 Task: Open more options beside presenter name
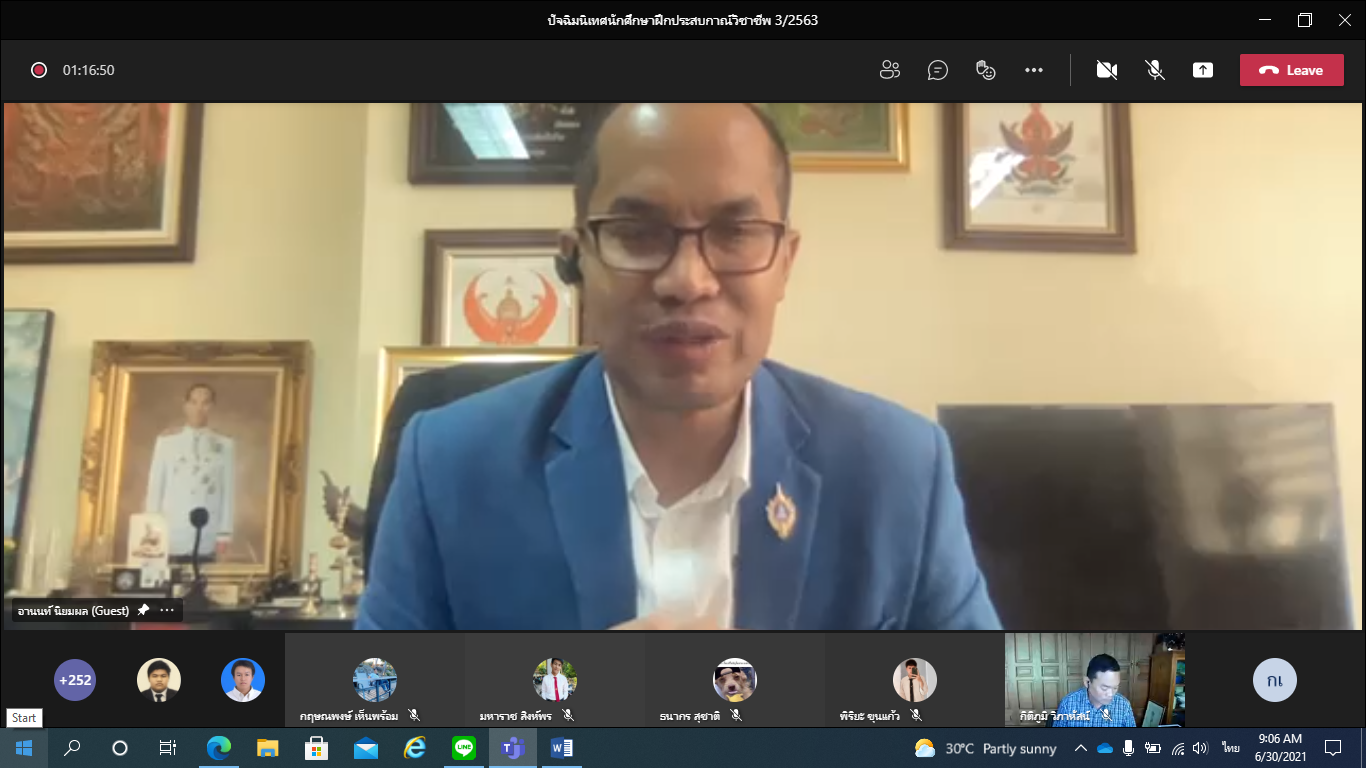pos(167,610)
